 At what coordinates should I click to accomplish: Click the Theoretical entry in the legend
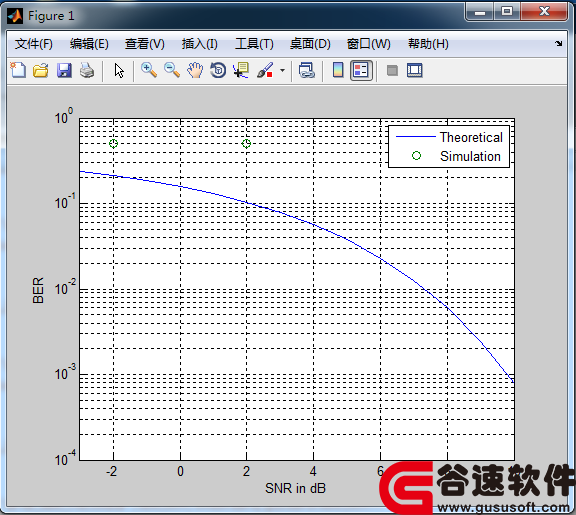click(x=471, y=137)
